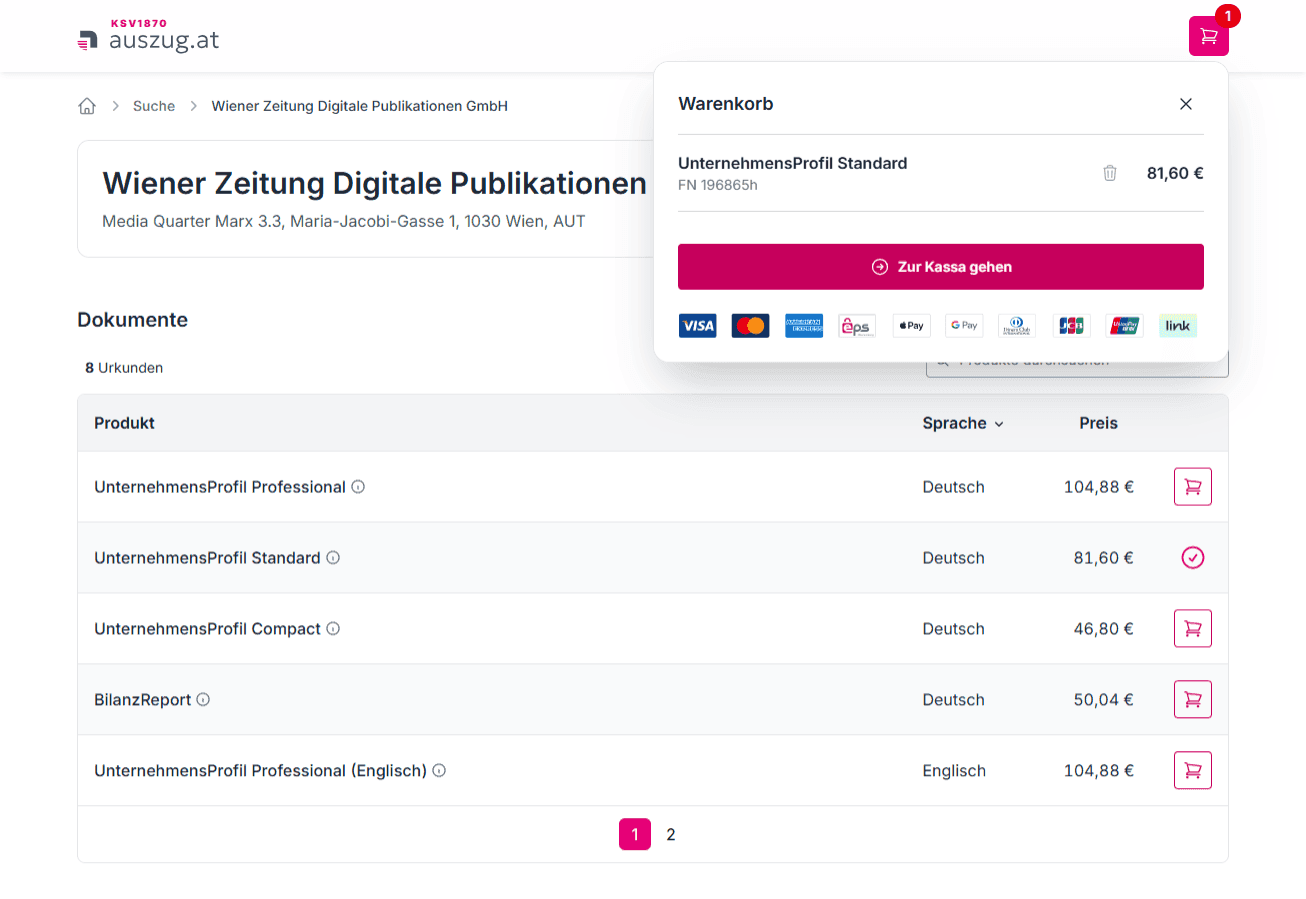Click the auszug.at logo

point(148,37)
